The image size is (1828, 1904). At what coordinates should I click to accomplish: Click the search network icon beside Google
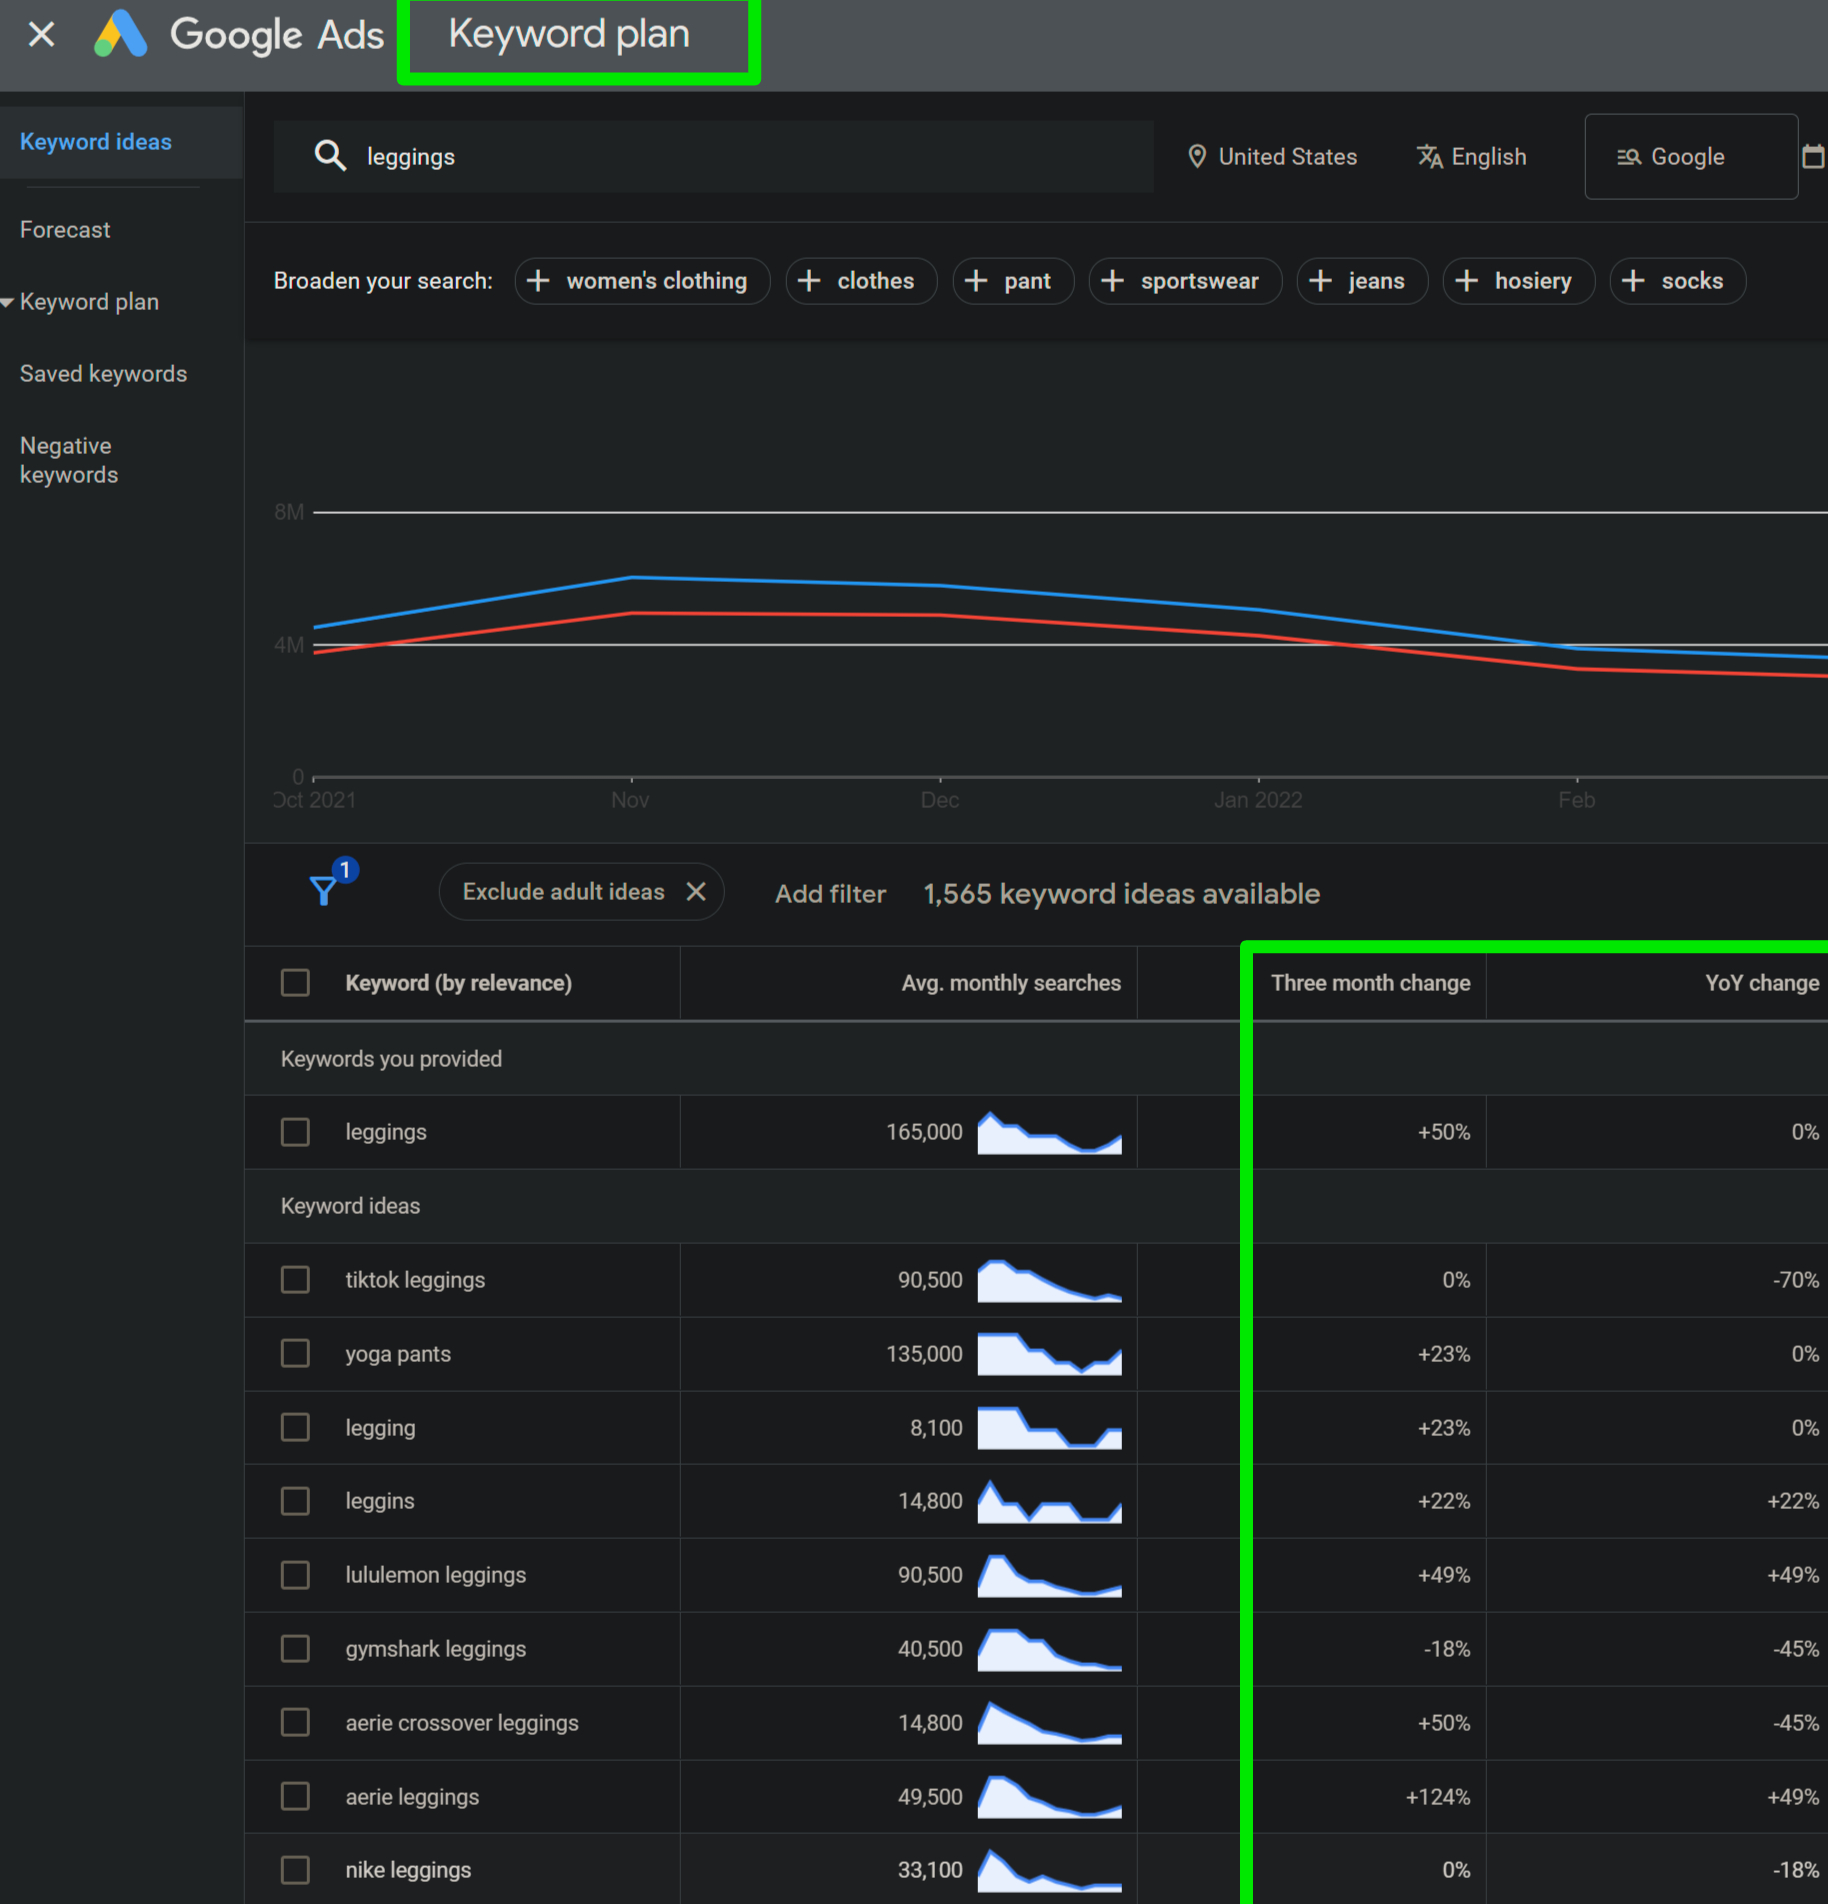1629,157
